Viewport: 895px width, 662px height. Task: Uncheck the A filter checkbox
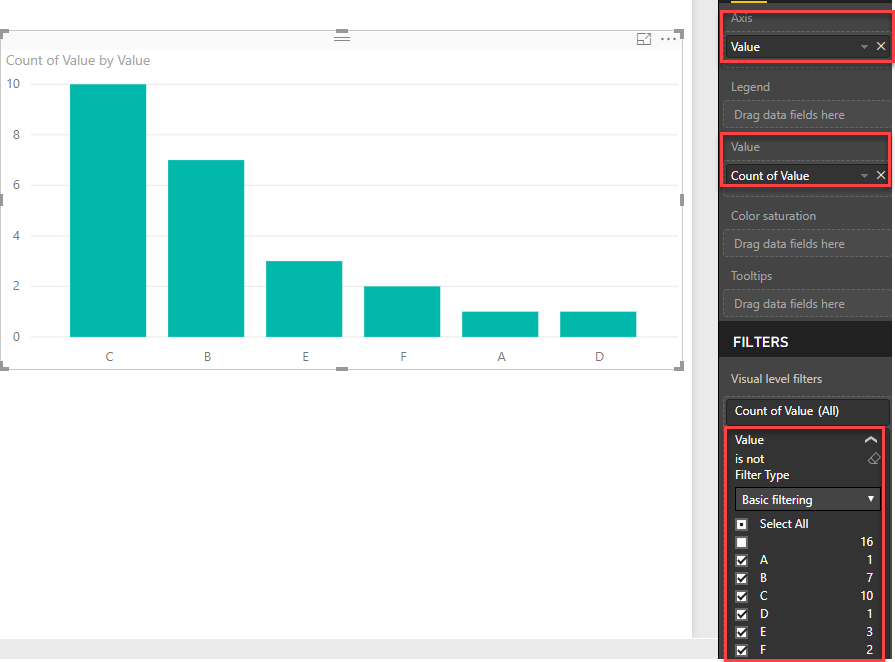pyautogui.click(x=741, y=560)
